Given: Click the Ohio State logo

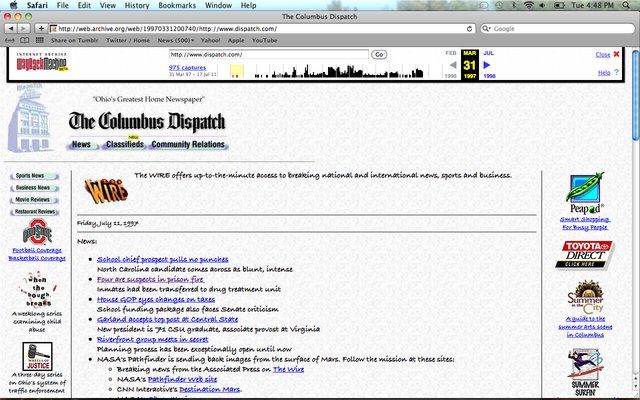Looking at the screenshot, I should coord(37,231).
